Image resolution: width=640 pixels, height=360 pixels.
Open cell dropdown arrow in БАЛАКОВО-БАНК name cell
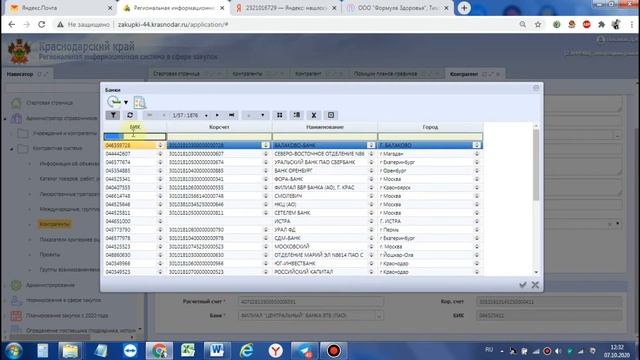click(x=371, y=145)
